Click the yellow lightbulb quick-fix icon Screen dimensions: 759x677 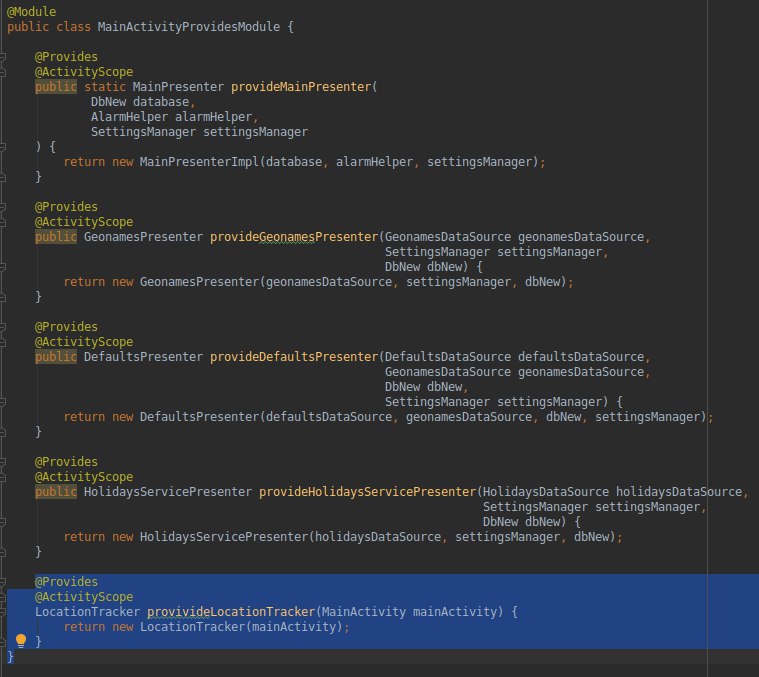tap(21, 641)
